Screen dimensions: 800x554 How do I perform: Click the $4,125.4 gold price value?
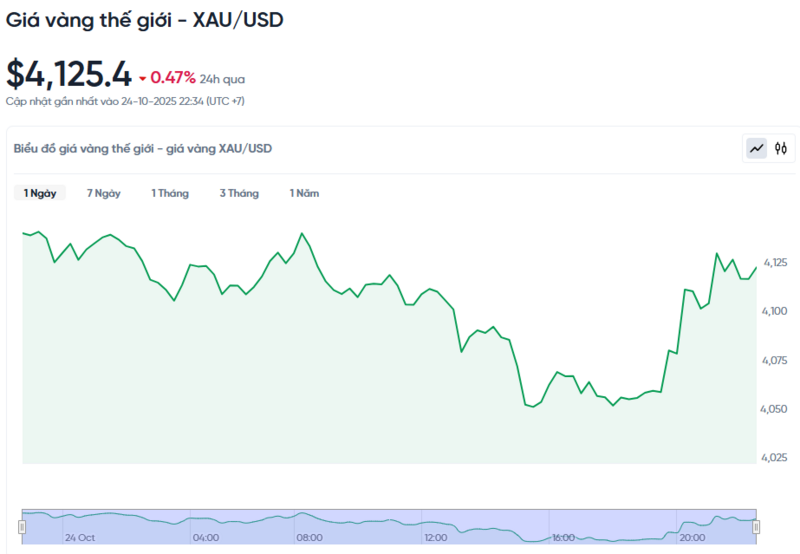point(69,73)
